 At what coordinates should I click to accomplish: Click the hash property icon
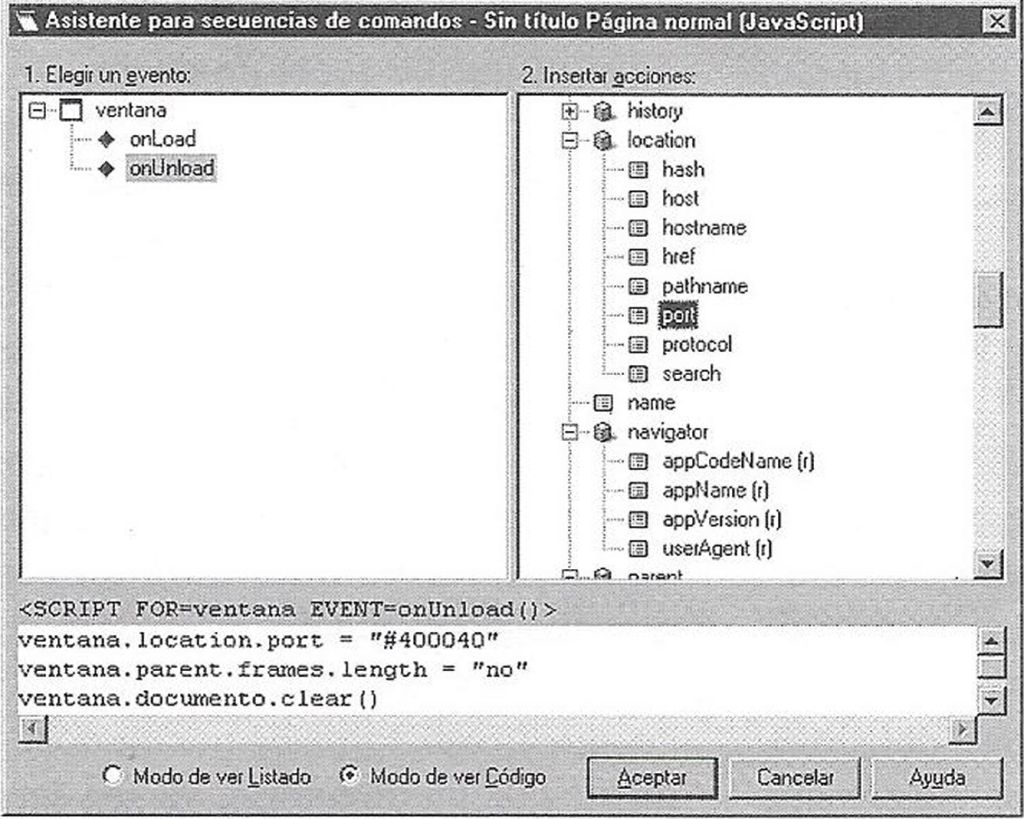638,170
